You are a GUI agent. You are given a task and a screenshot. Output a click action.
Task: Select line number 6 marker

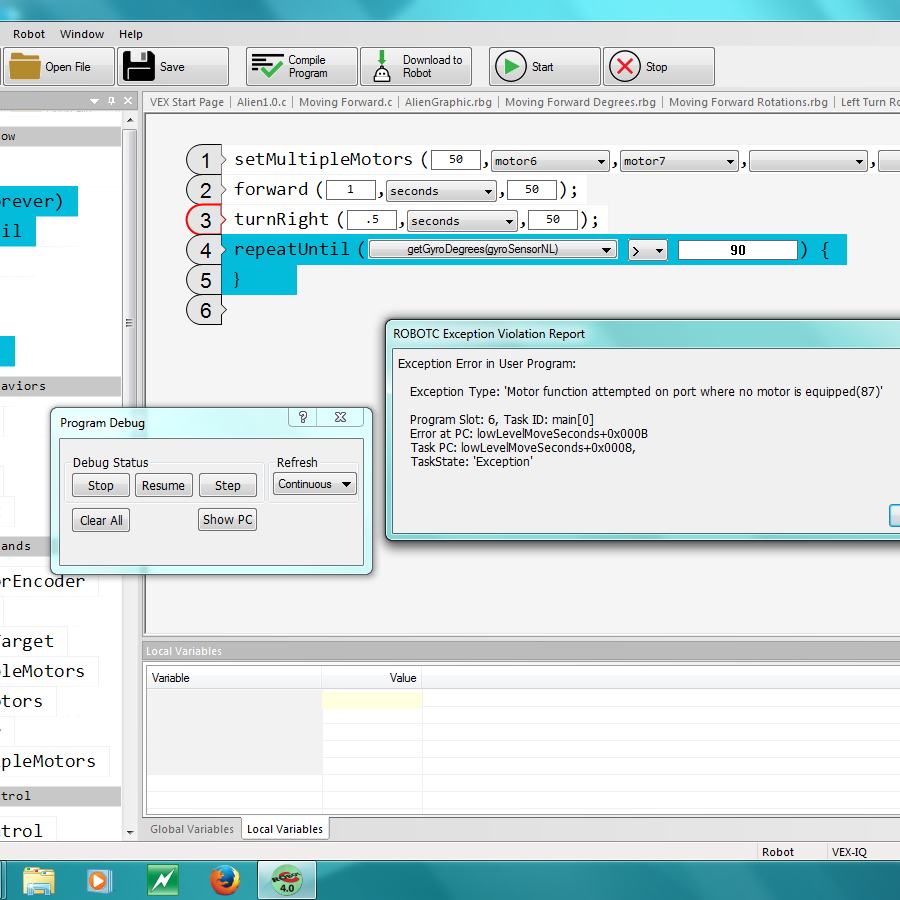(x=205, y=310)
